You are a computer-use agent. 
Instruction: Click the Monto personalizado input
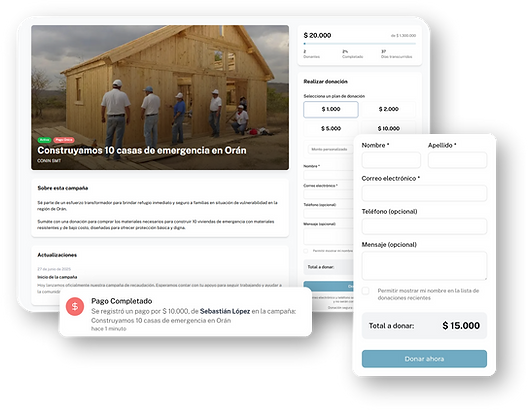click(330, 149)
